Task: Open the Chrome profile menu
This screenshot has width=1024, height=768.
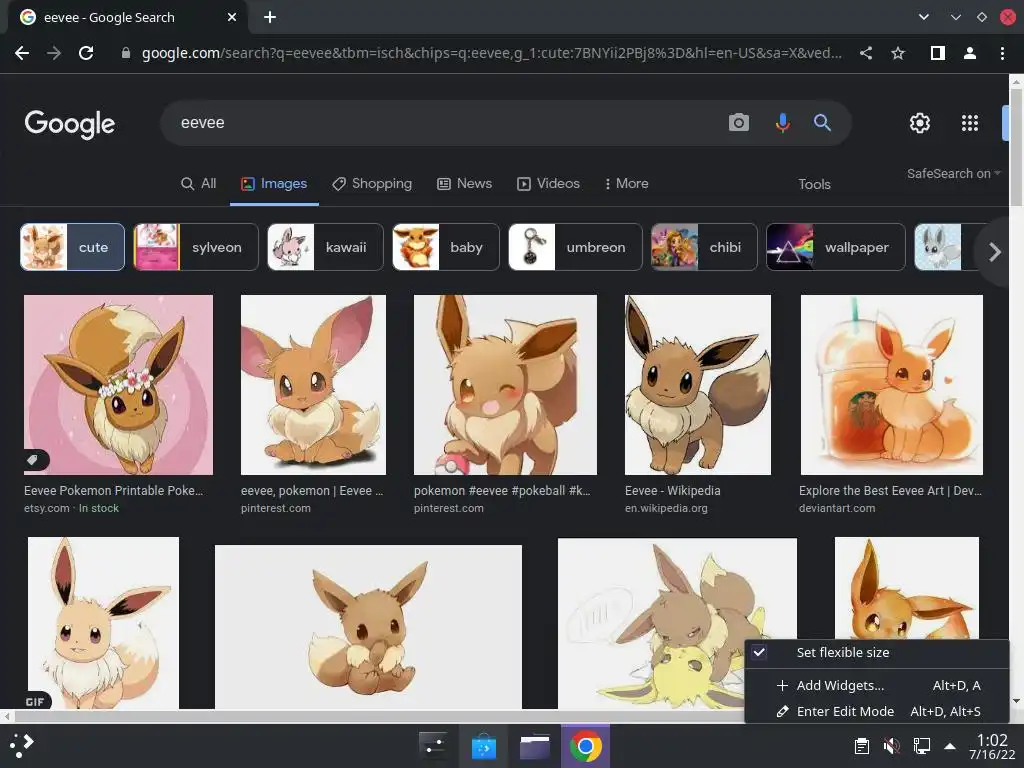Action: coord(970,53)
